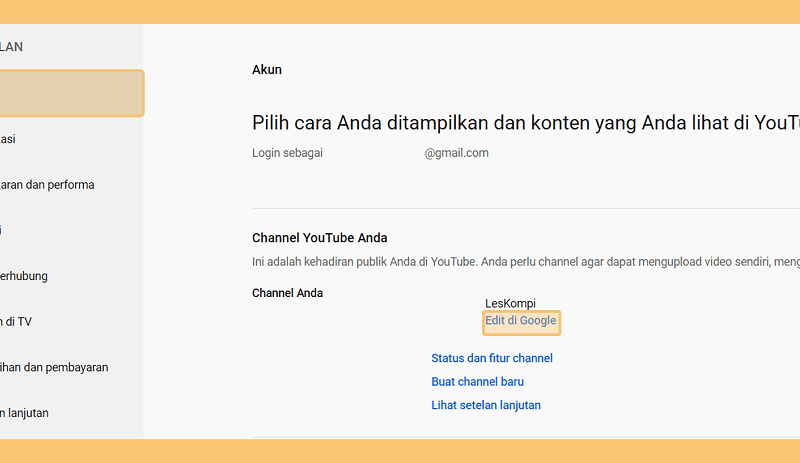This screenshot has width=800, height=463.
Task: Click the Akun section title
Action: point(267,69)
